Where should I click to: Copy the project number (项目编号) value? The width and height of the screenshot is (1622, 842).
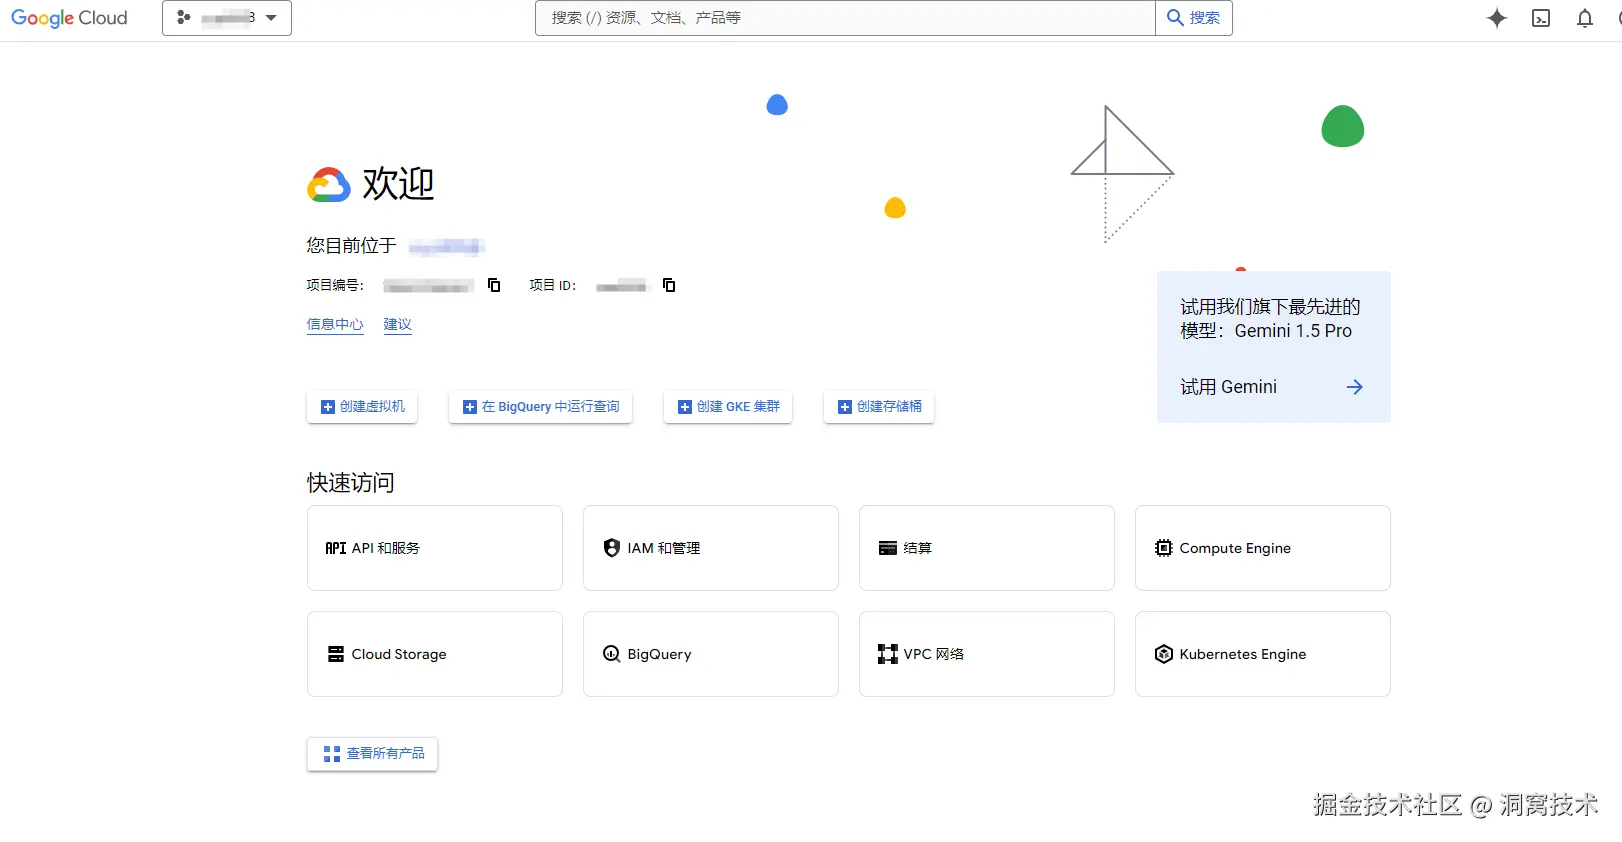[494, 285]
